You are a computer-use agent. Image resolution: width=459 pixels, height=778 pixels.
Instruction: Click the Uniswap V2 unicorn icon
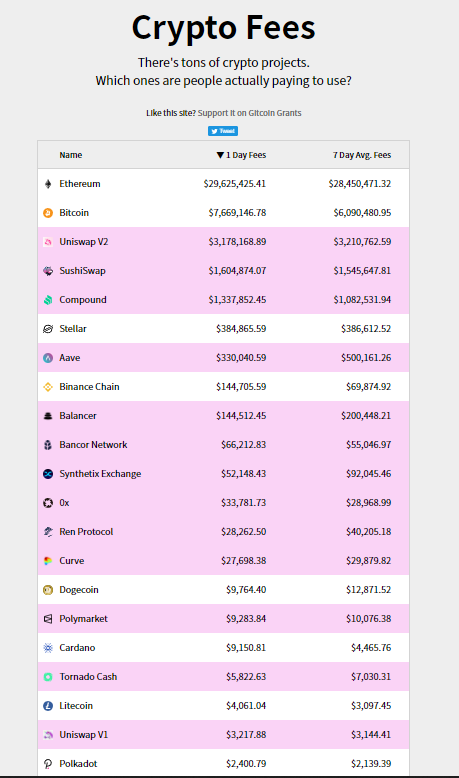click(x=48, y=242)
